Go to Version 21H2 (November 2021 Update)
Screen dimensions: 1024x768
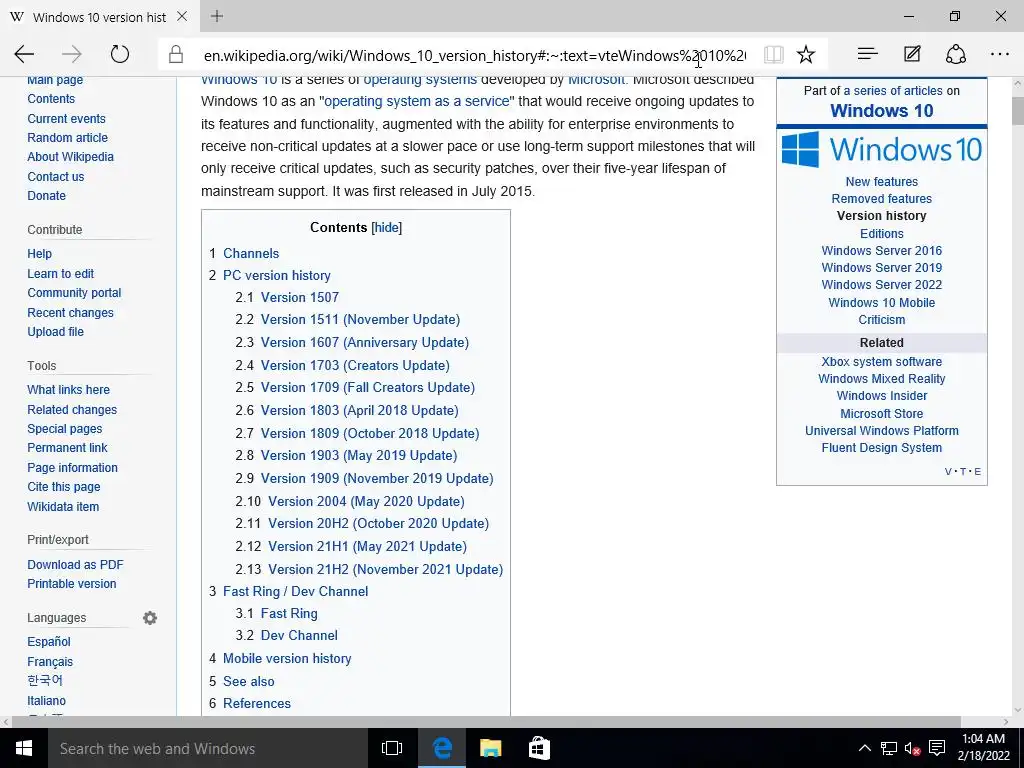click(385, 569)
